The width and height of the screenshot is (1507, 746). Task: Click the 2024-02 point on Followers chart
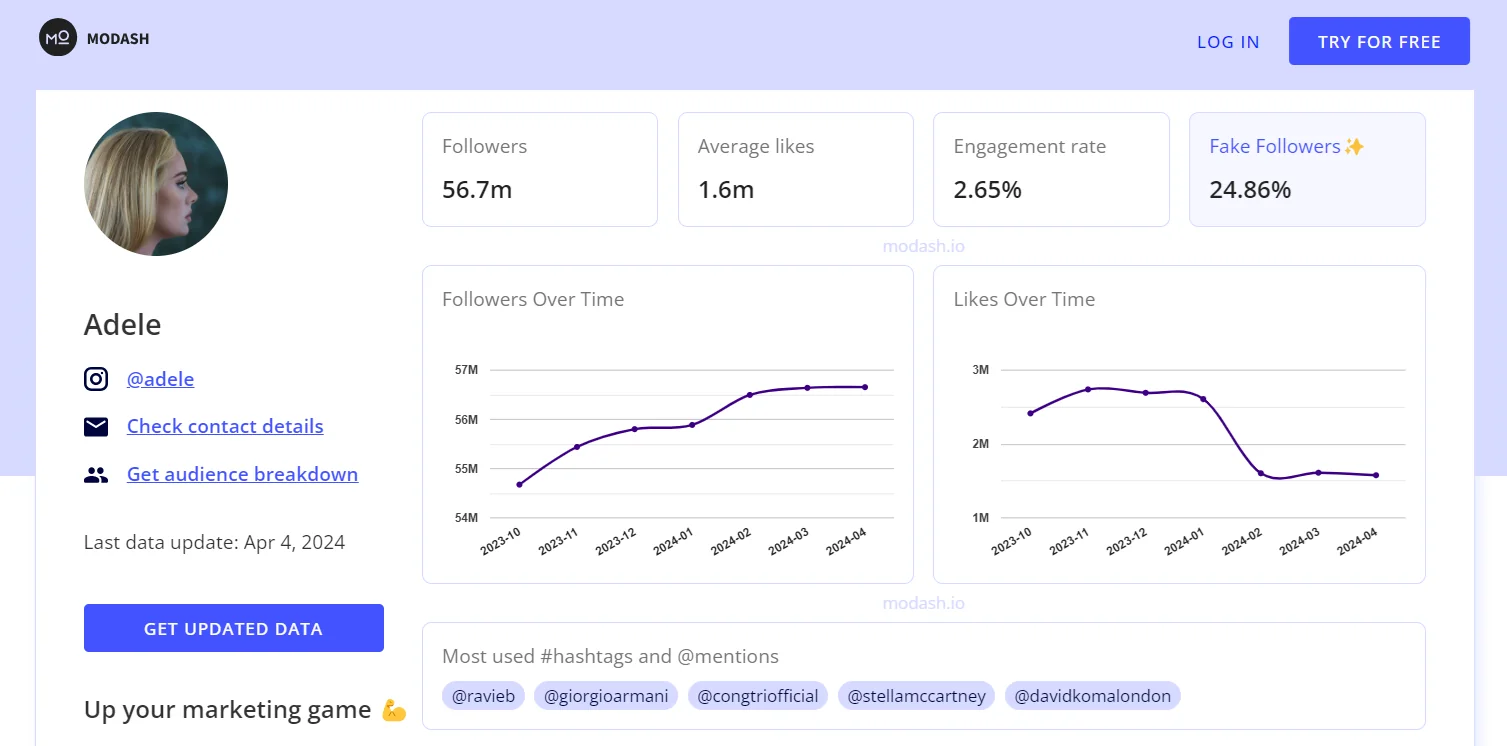click(750, 395)
